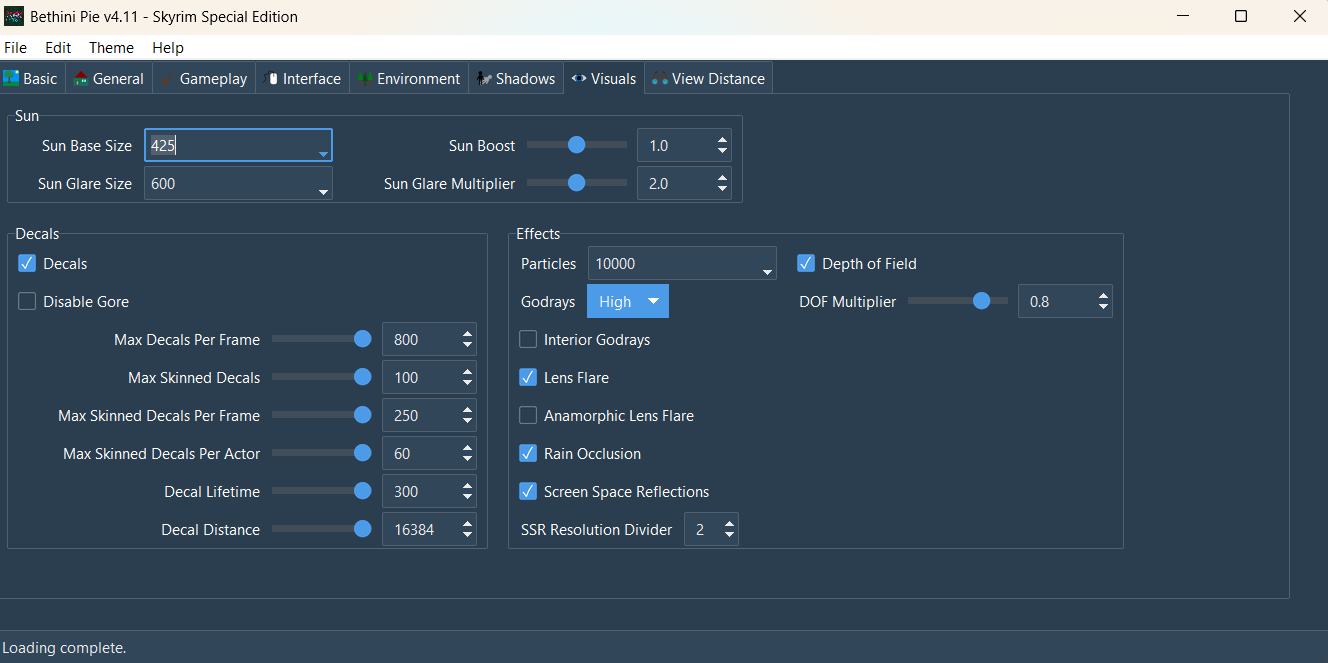
Task: Click the SSR Resolution Divider label
Action: tap(597, 530)
